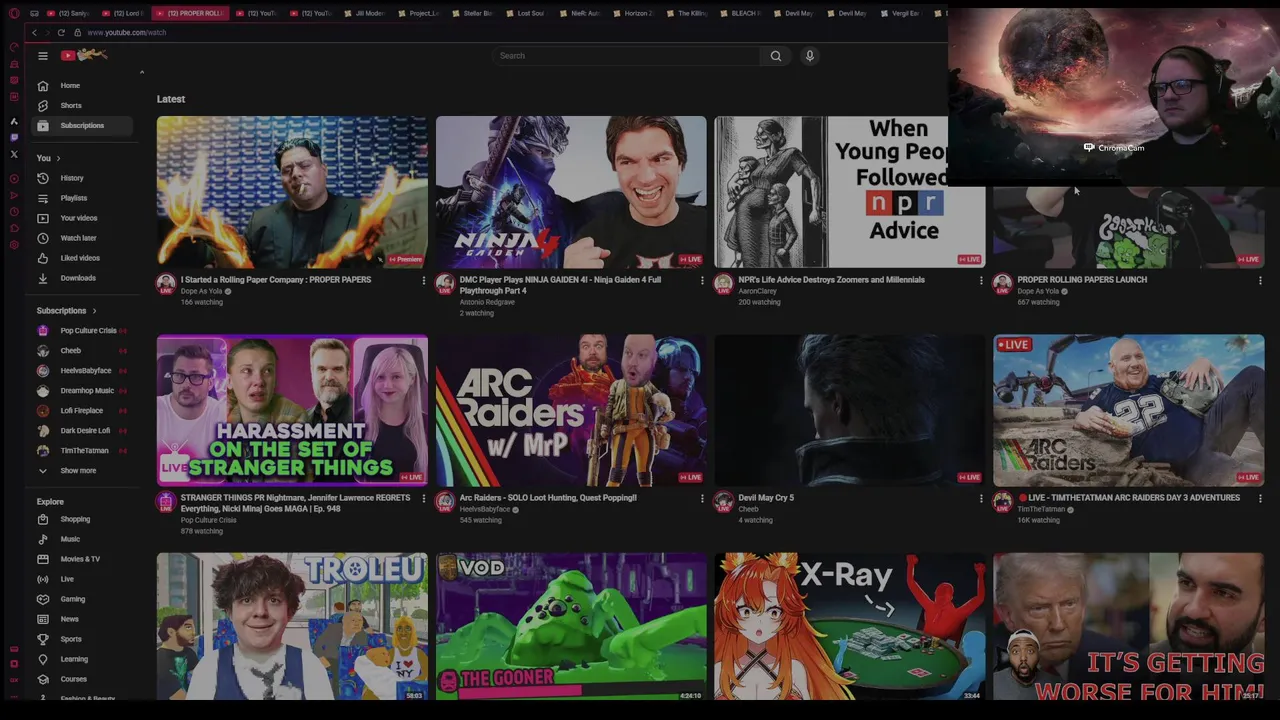
Task: Switch to the BLEACH browser tab
Action: (x=741, y=13)
